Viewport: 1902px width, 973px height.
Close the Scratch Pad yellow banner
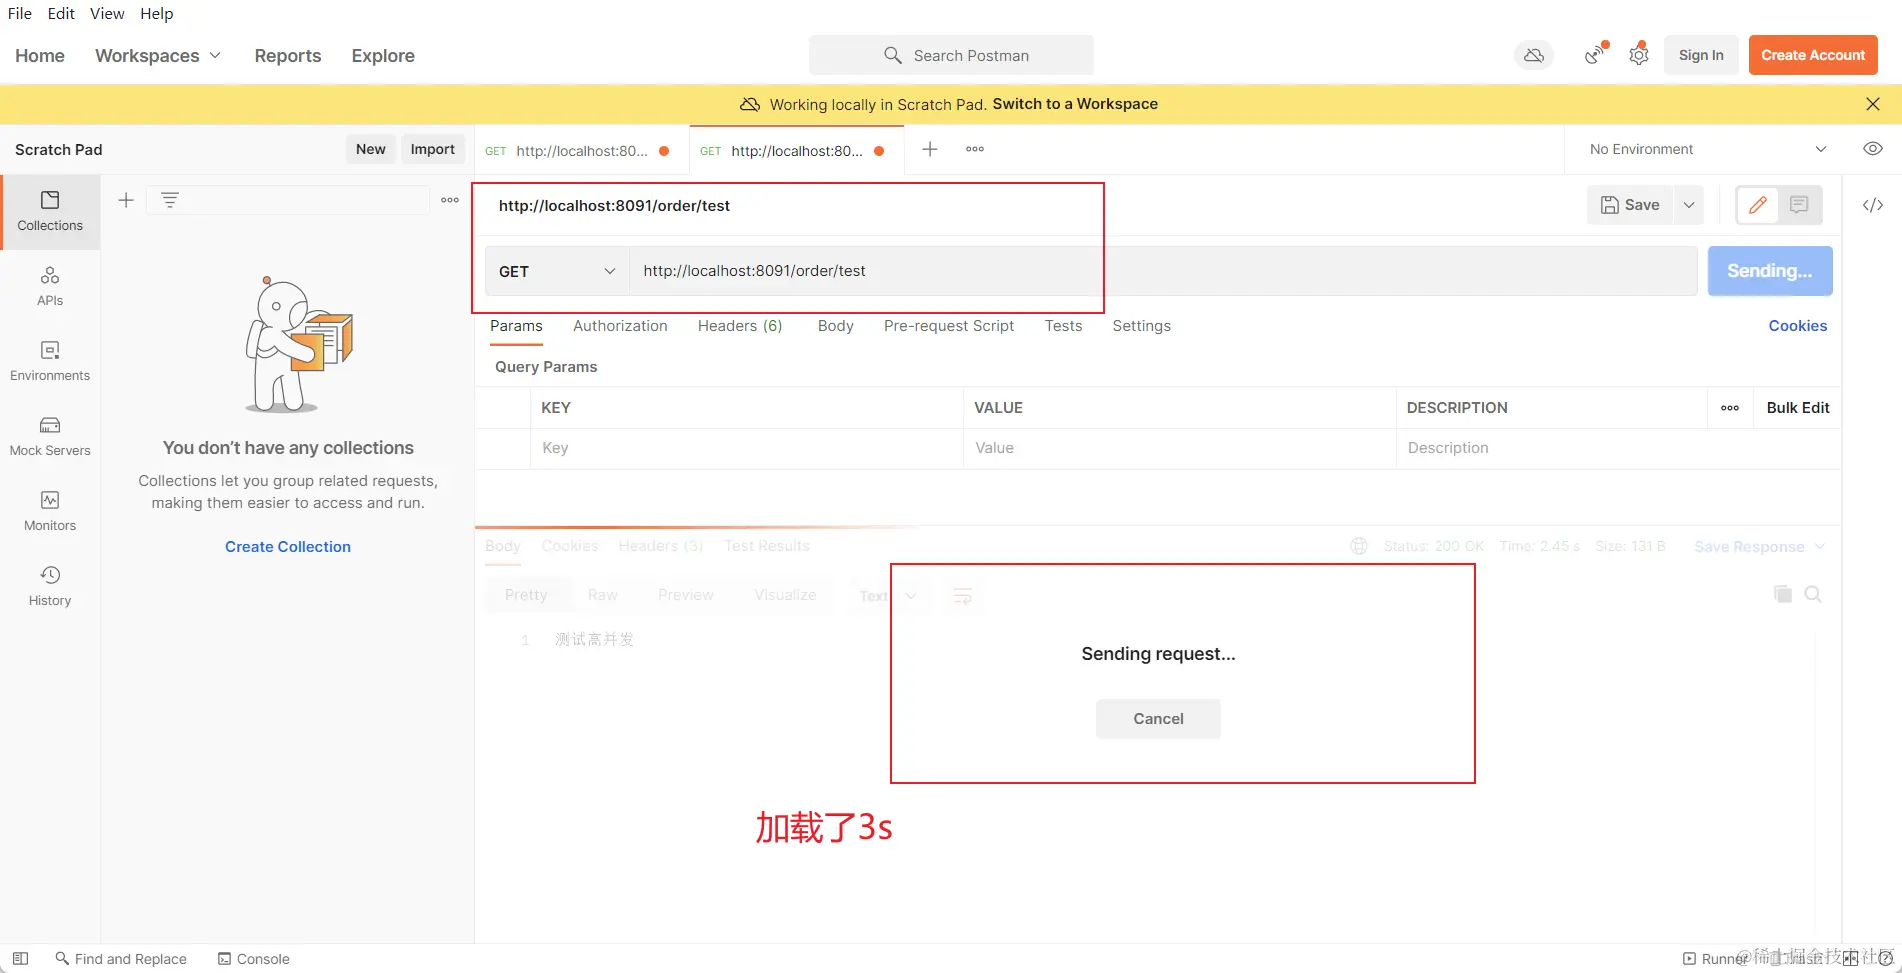click(1873, 104)
